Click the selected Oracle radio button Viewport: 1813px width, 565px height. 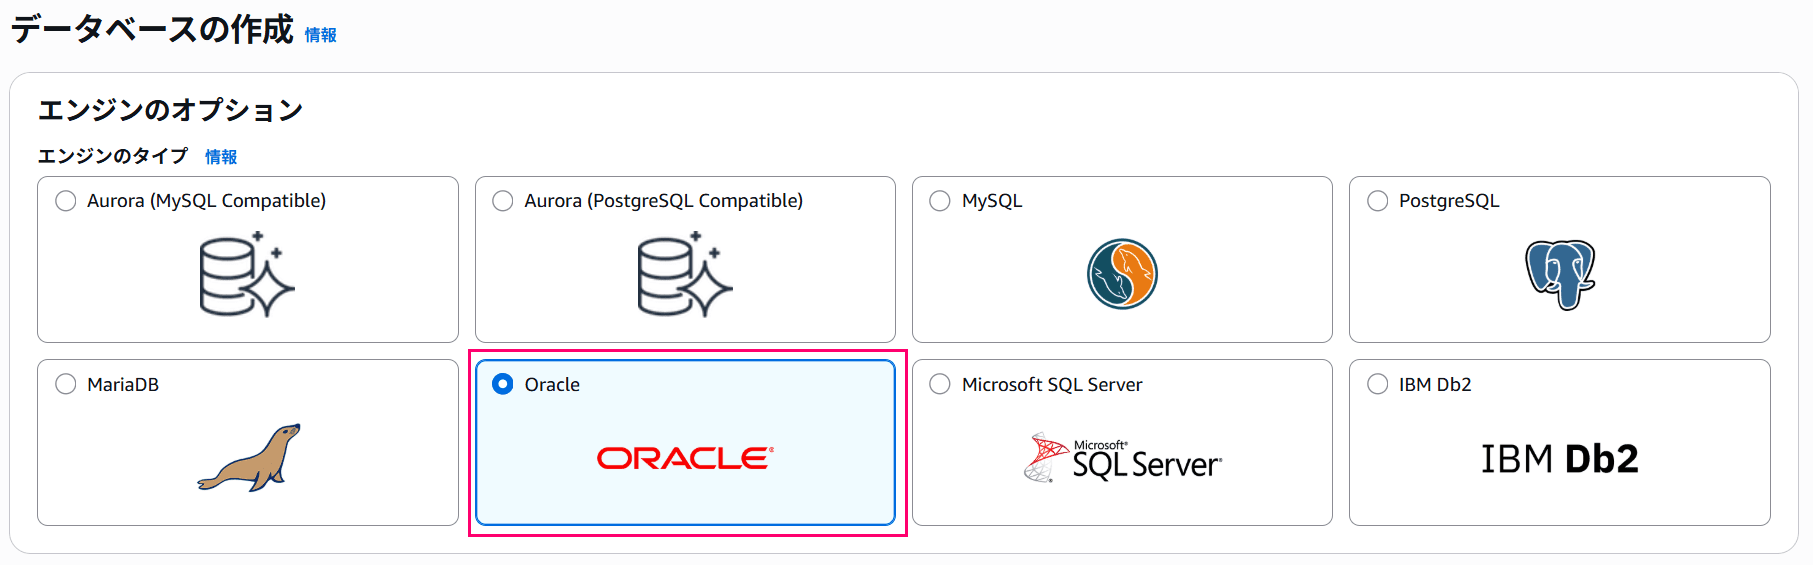pyautogui.click(x=503, y=384)
